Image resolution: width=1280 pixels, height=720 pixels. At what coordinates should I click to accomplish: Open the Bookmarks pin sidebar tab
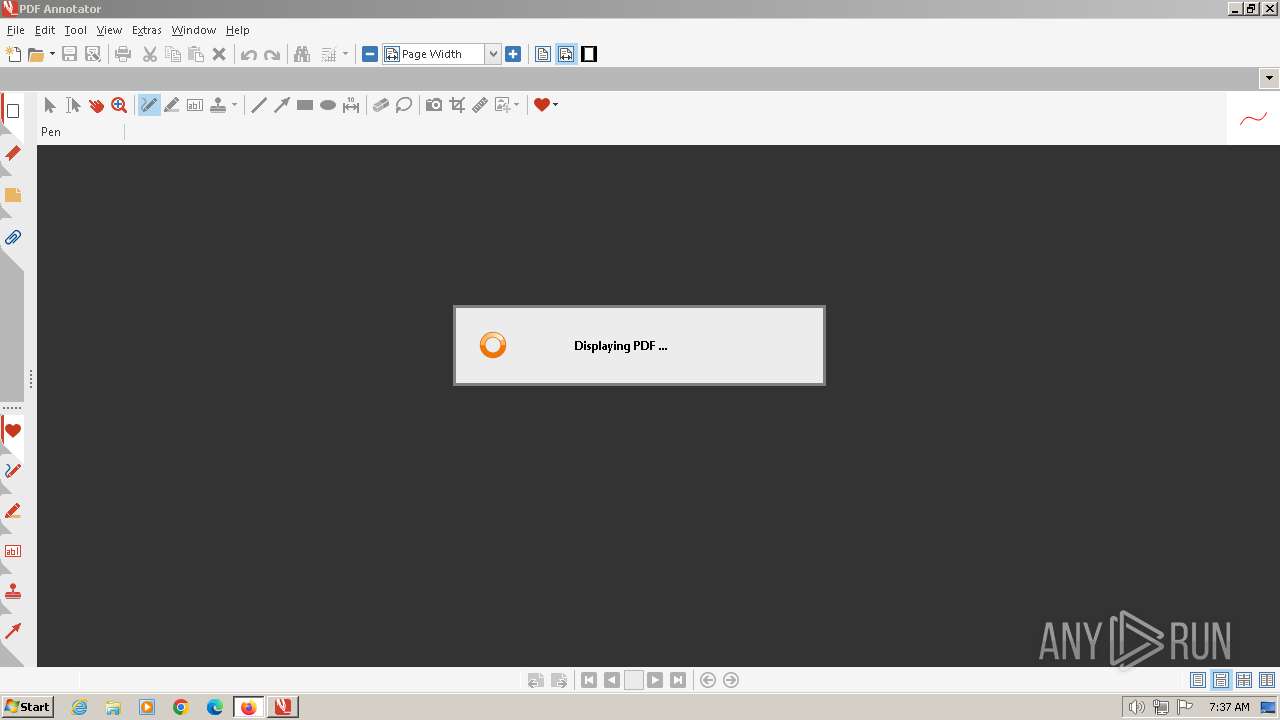[12, 153]
